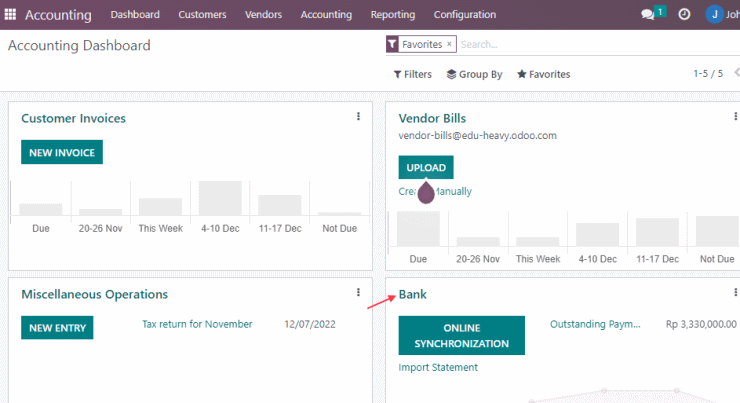Viewport: 740px width, 403px height.
Task: Click vendor-bills@edu-heavy.odoo.com email text
Action: point(478,135)
